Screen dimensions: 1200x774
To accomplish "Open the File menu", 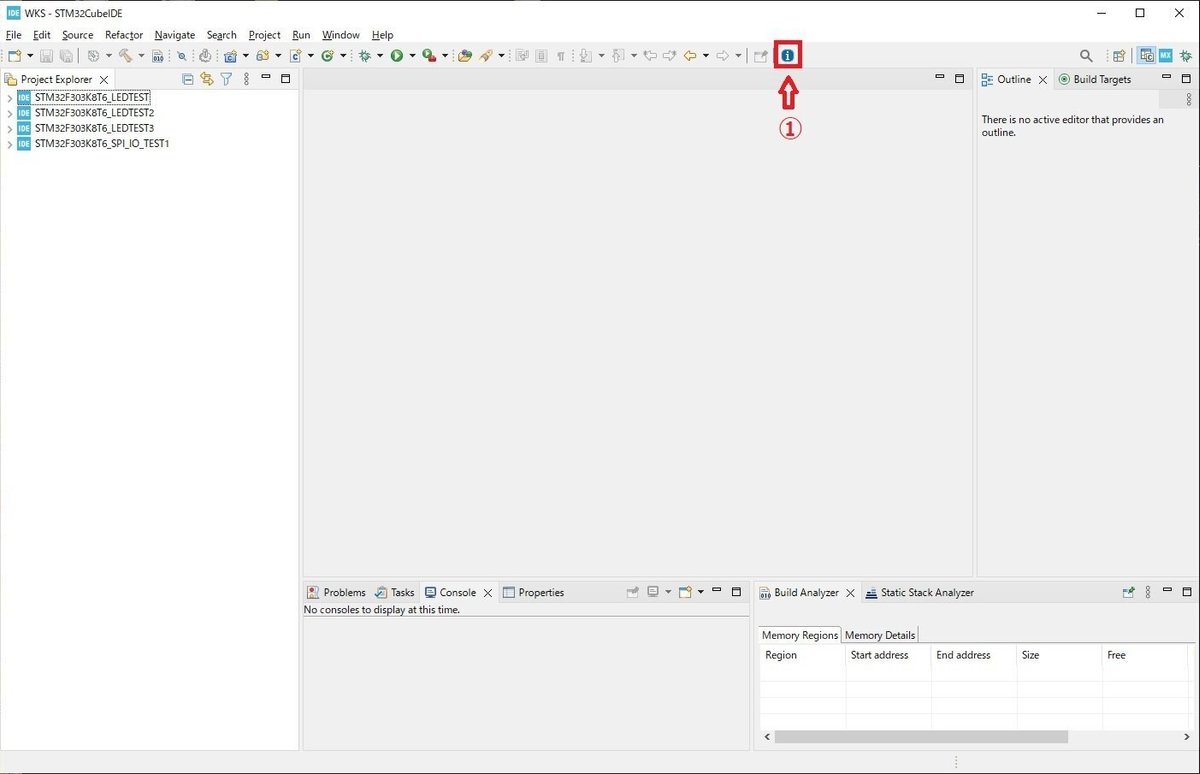I will (13, 35).
